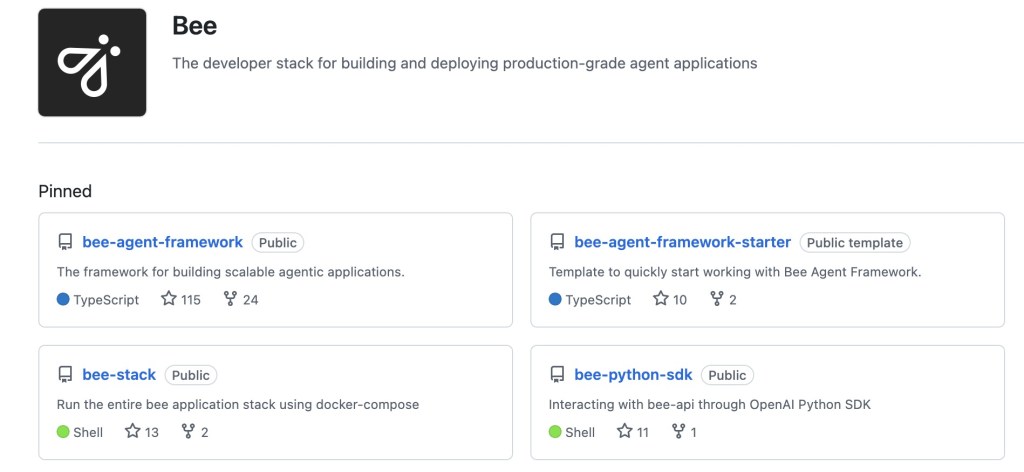
Task: Open the bee-agent-framework repository link
Action: pos(162,242)
